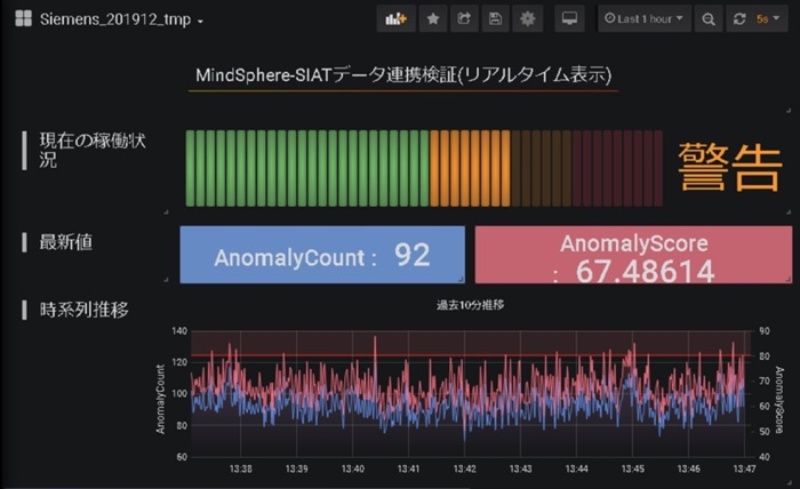Viewport: 800px width, 489px height.
Task: Click the AnomalyCount 92 stat panel
Action: tap(322, 255)
